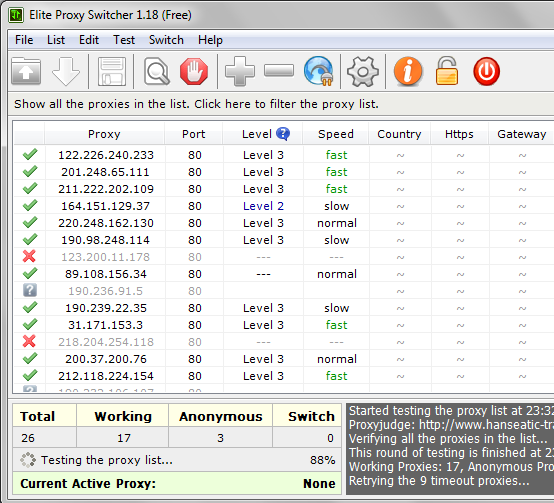The width and height of the screenshot is (554, 503).
Task: Click the Total count value 26
Action: (28, 438)
